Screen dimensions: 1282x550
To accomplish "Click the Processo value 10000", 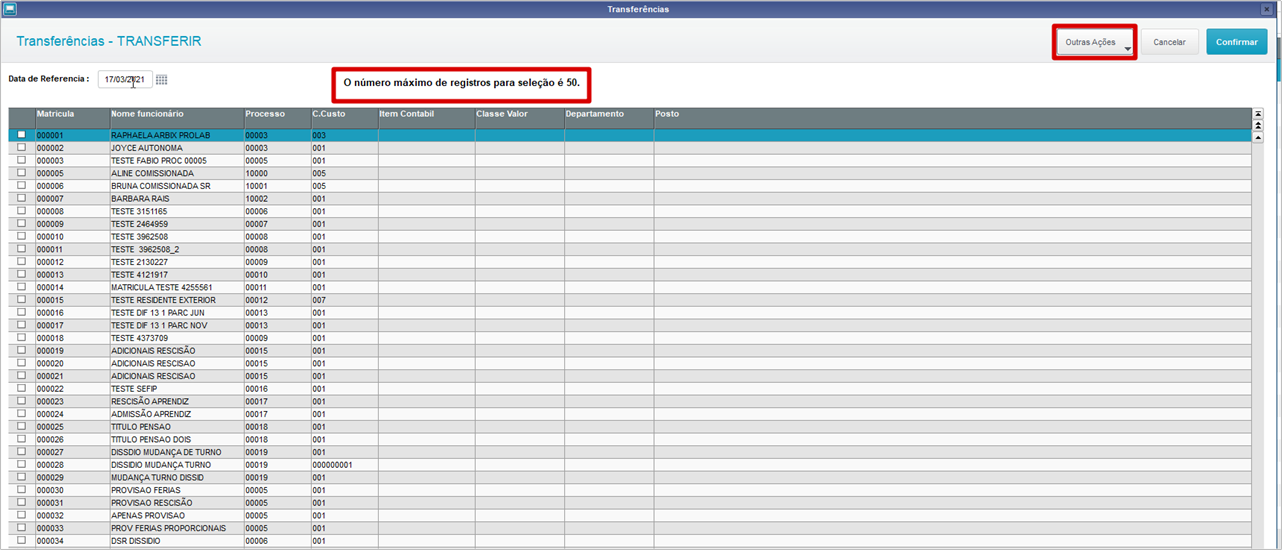I will click(256, 173).
